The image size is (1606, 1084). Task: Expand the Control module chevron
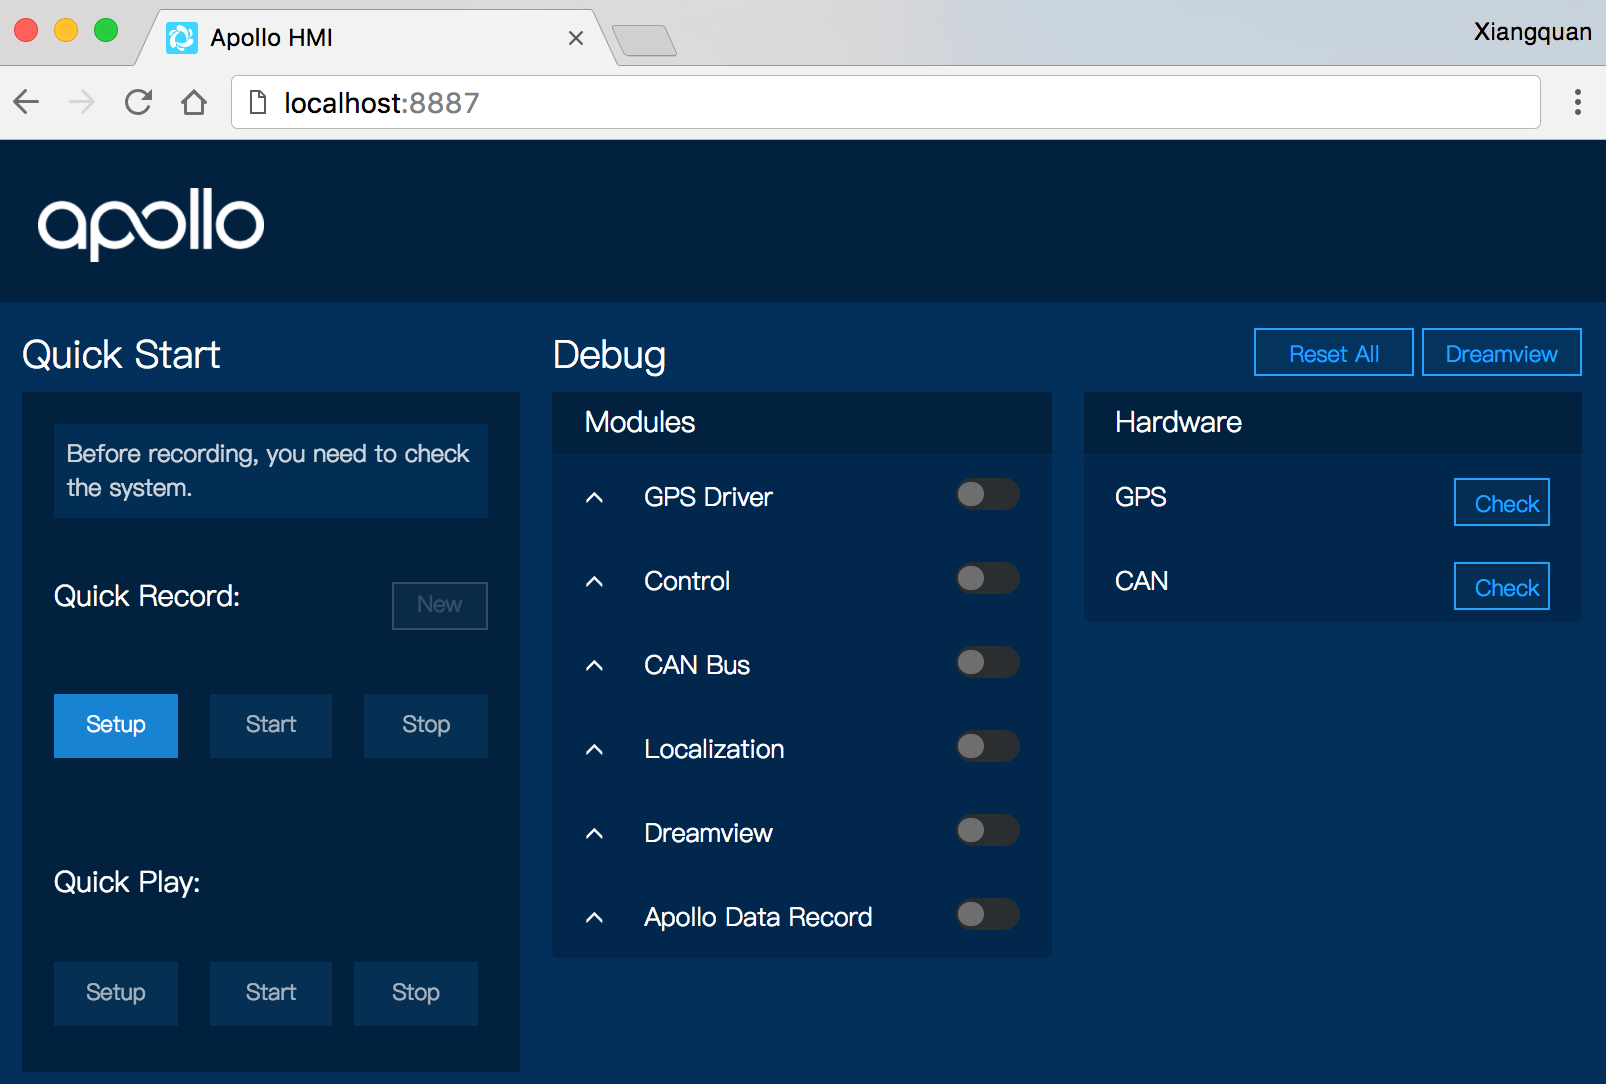(594, 581)
